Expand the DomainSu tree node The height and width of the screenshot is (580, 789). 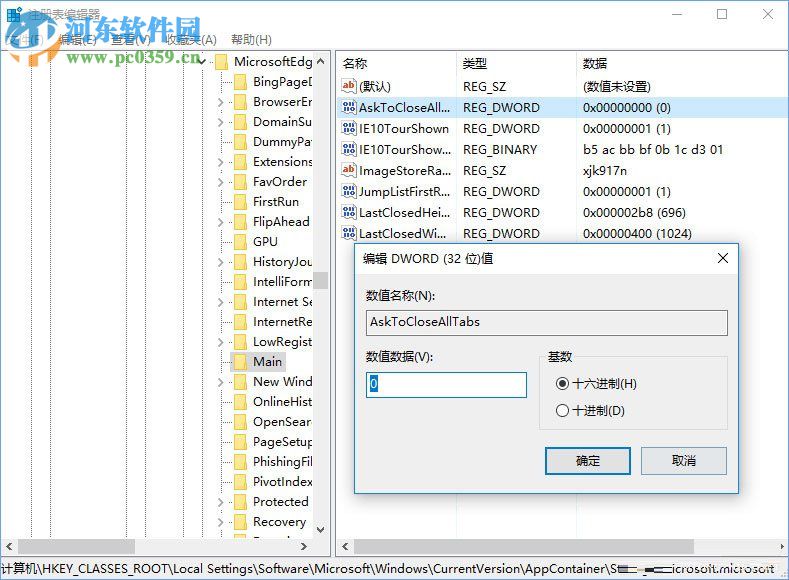pos(220,122)
